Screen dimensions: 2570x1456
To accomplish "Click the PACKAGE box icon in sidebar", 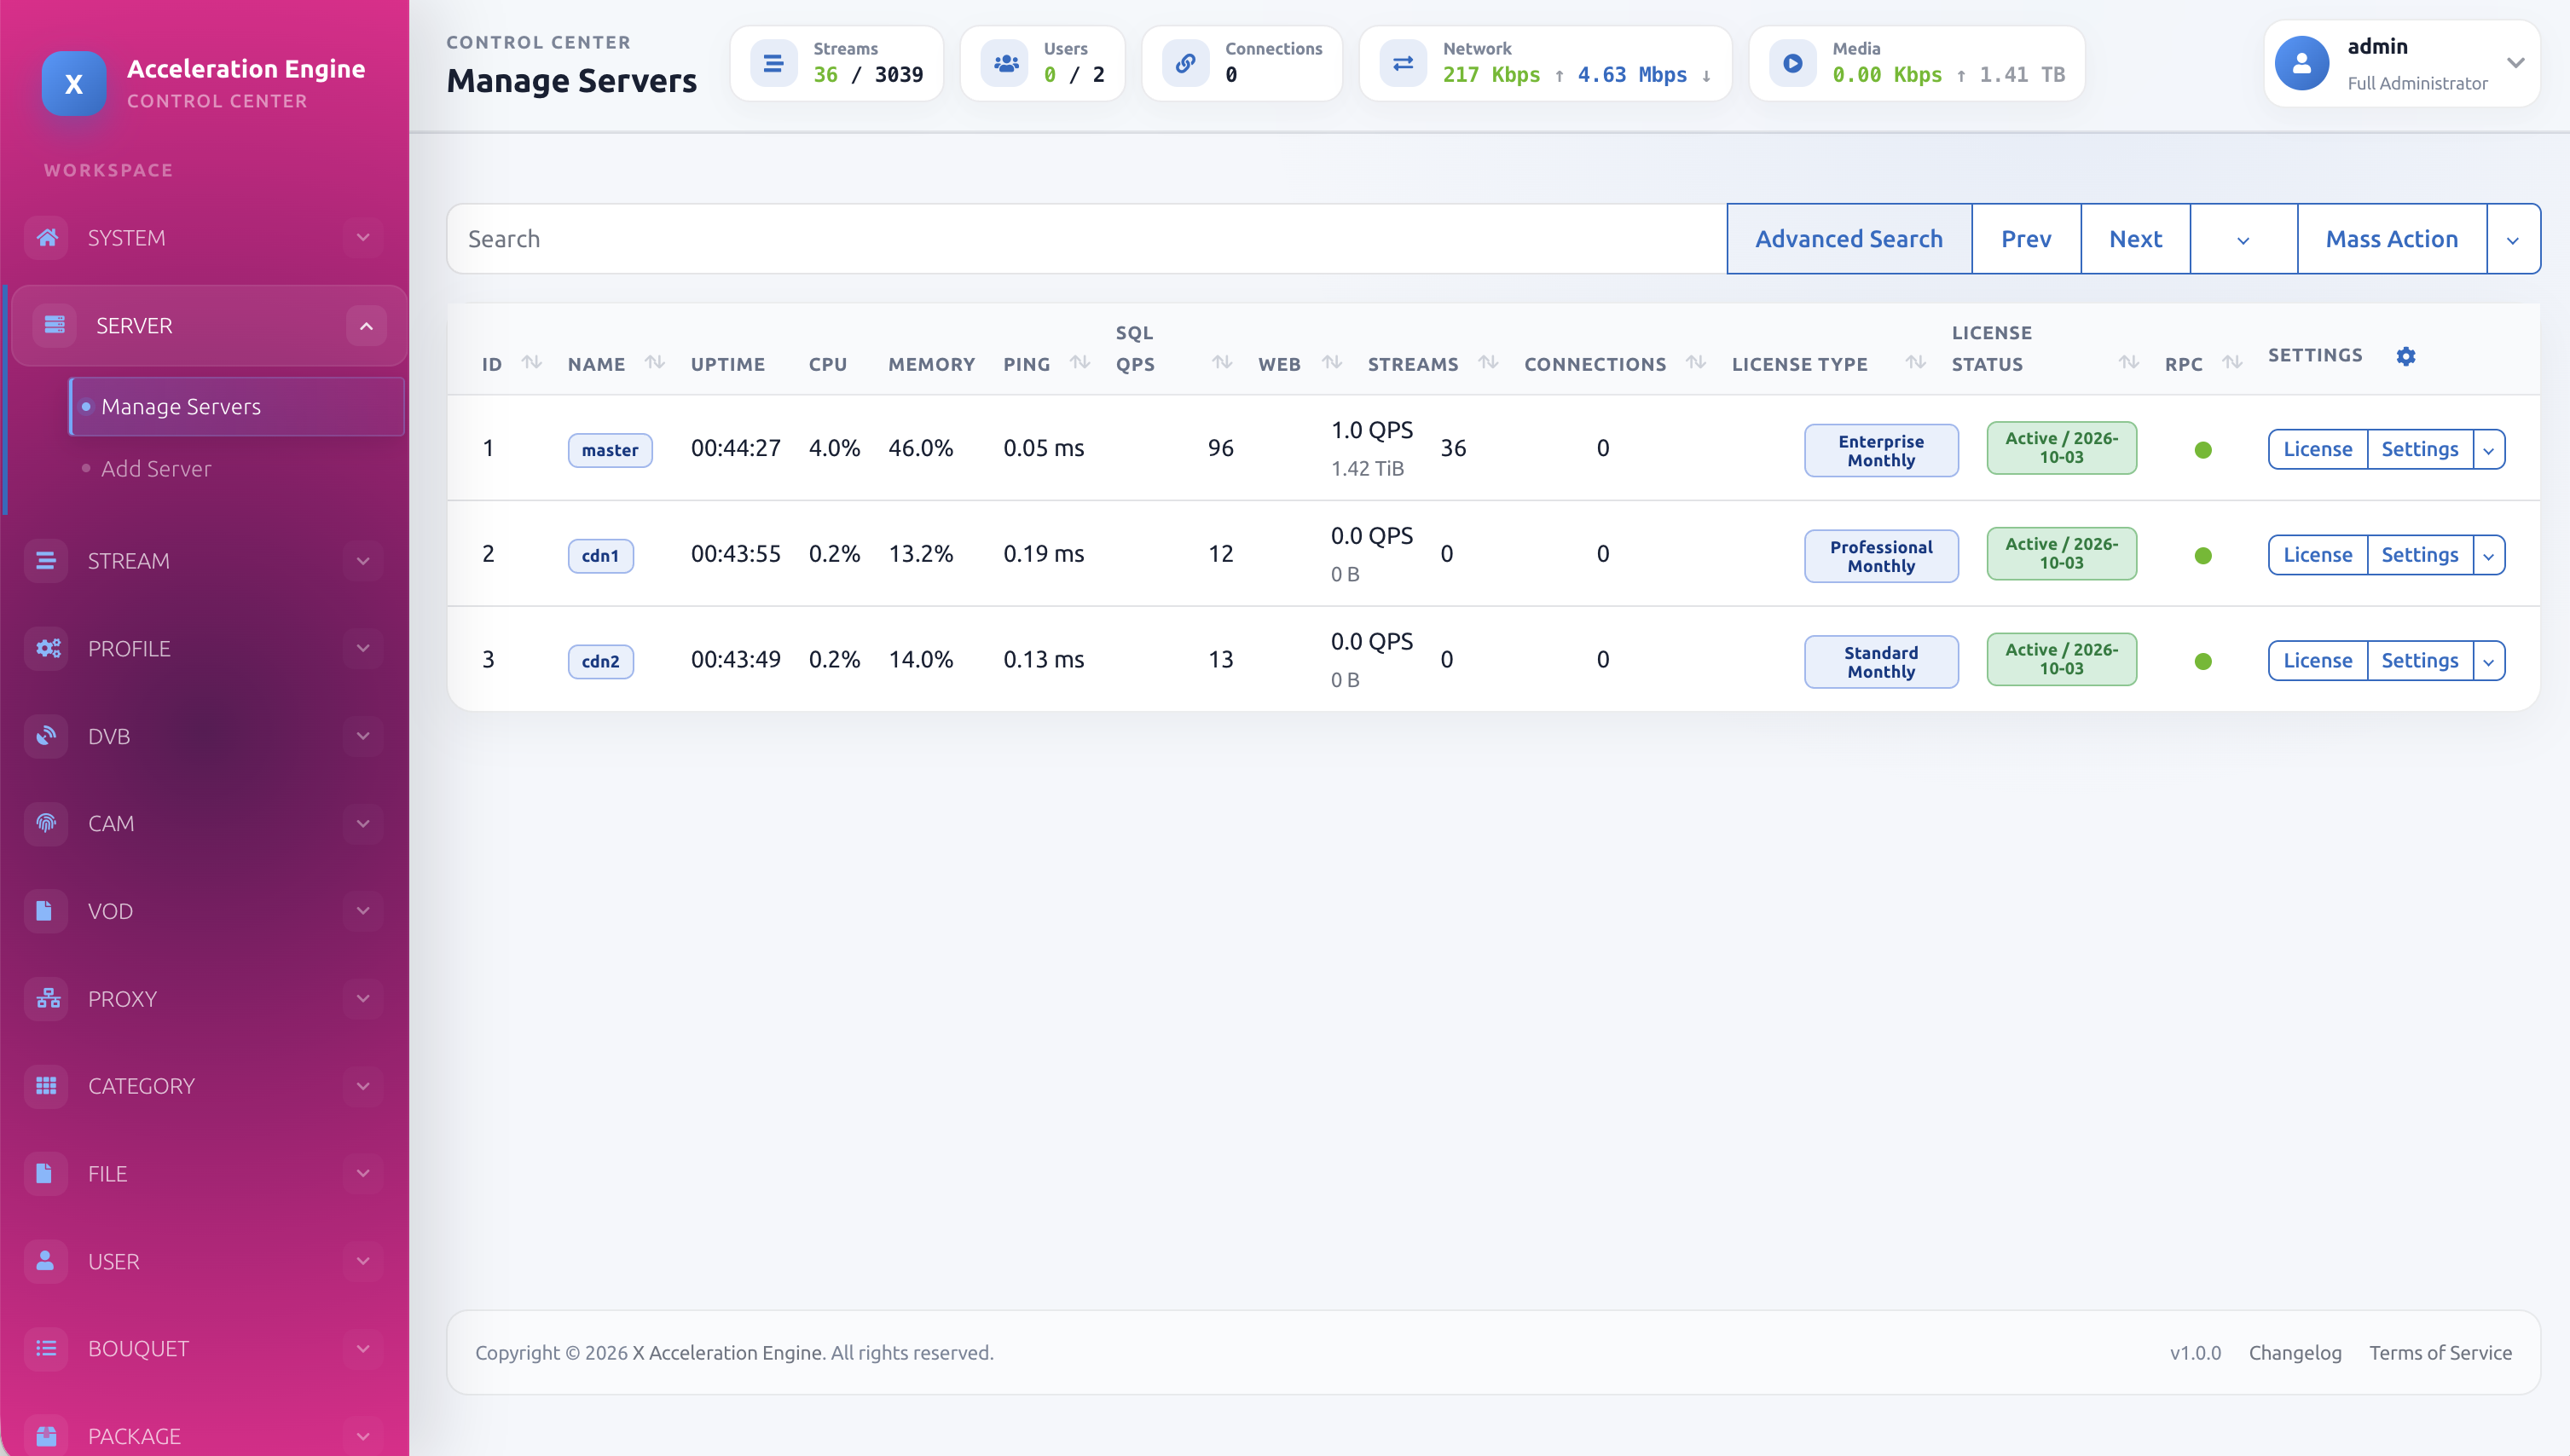I will 46,1436.
